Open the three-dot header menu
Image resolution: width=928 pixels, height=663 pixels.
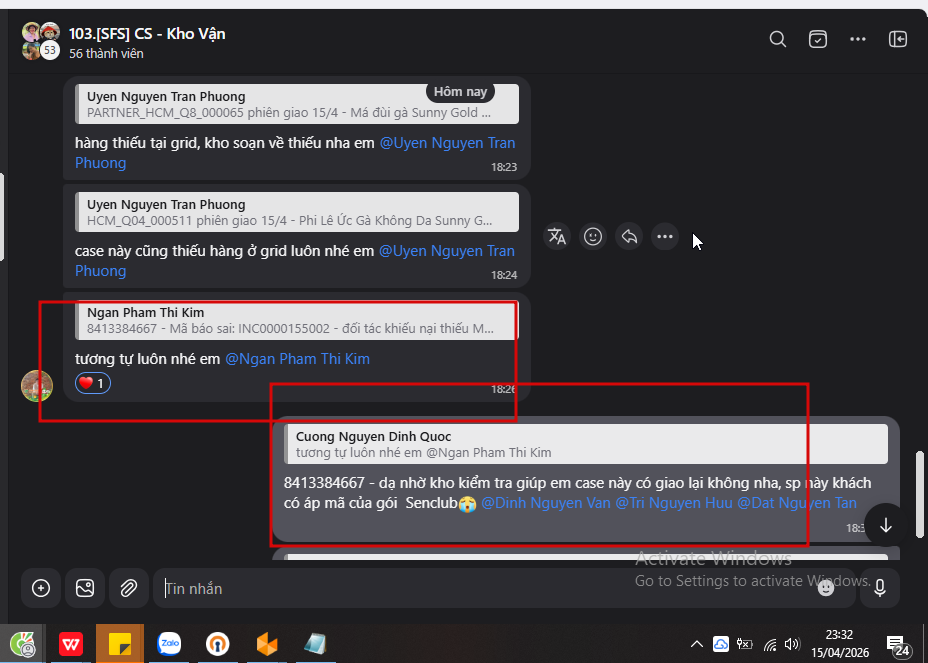tap(858, 40)
